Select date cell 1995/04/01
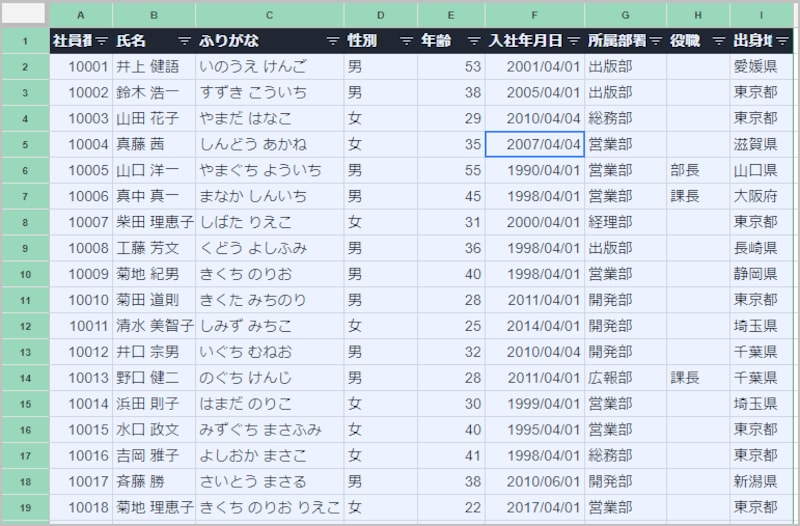Image resolution: width=800 pixels, height=526 pixels. (535, 430)
